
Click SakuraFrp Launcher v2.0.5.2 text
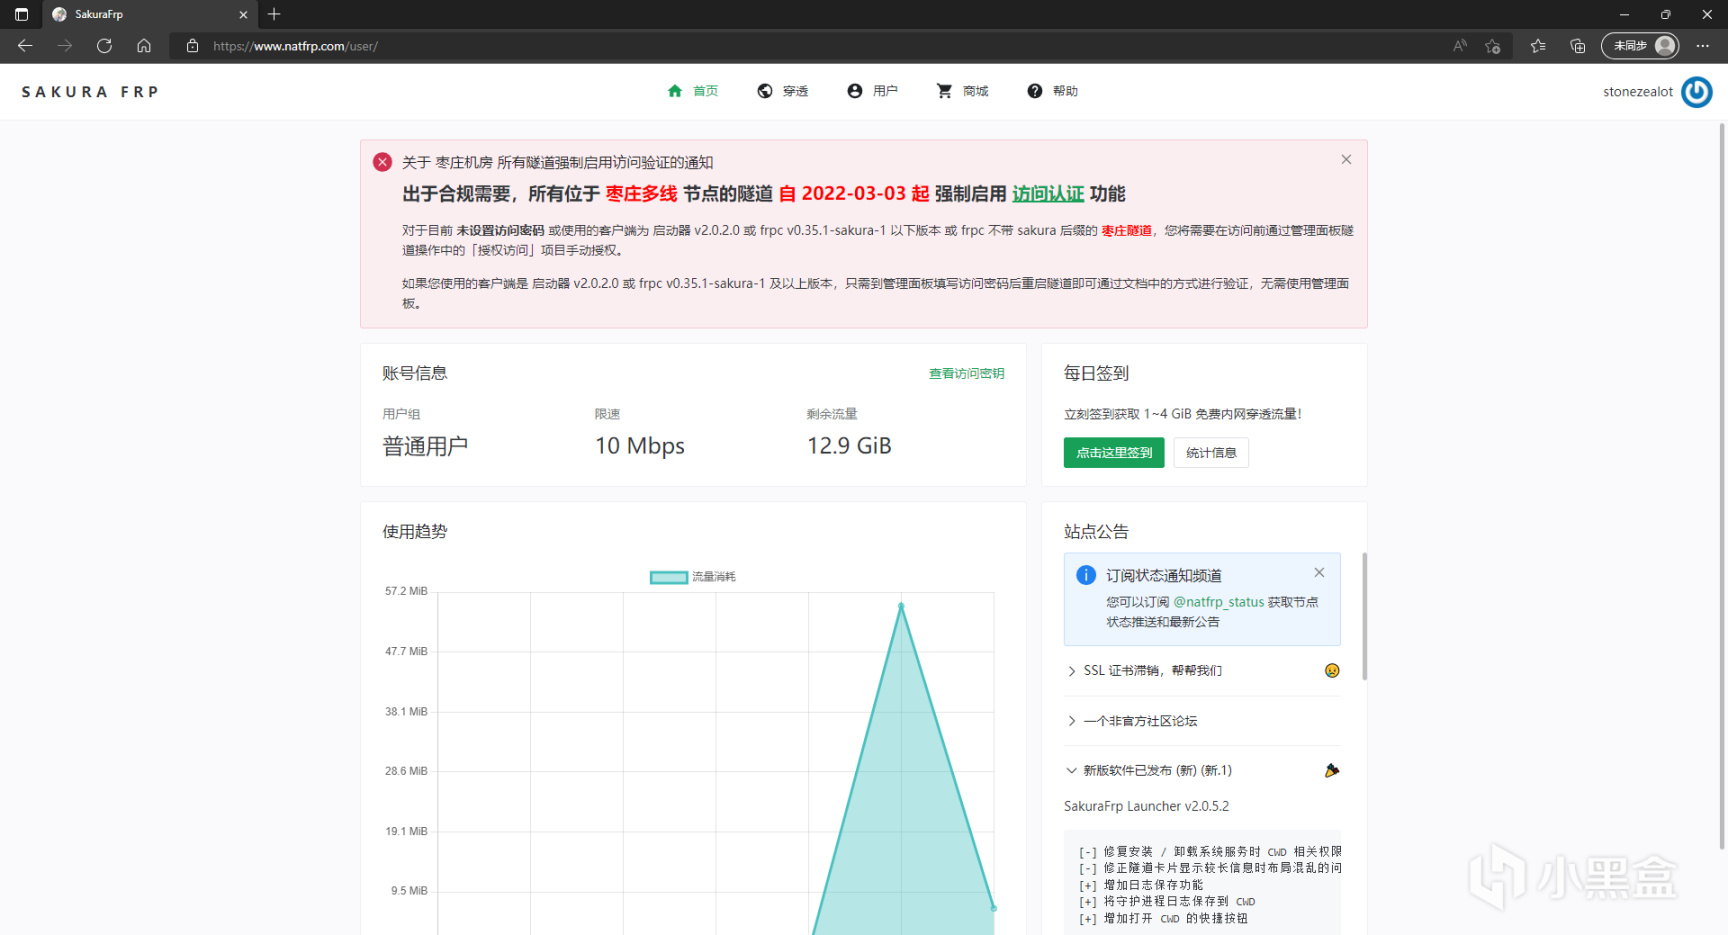(1146, 806)
